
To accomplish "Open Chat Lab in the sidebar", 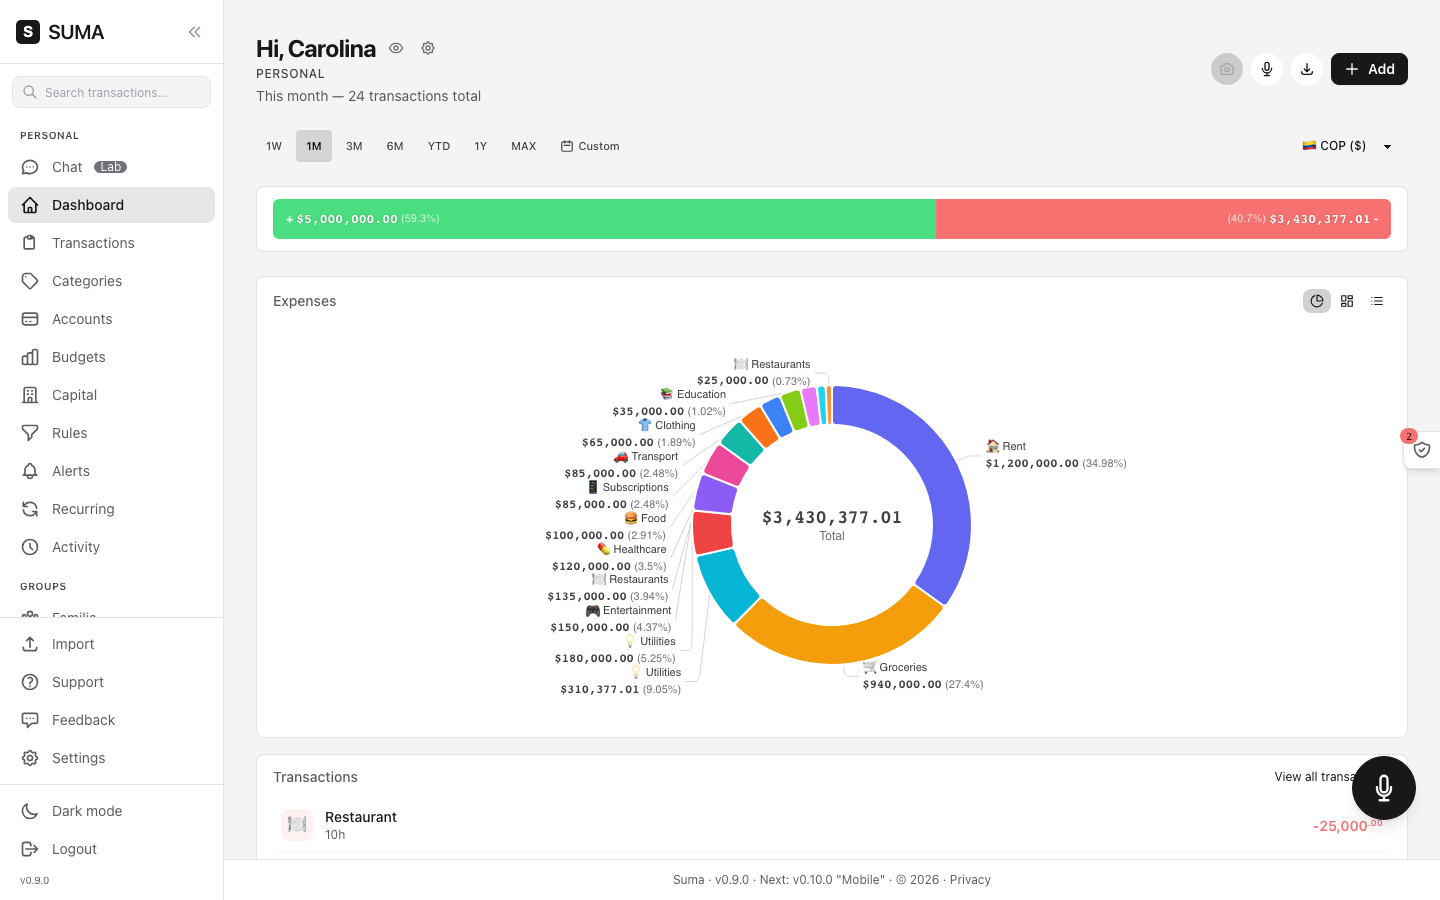I will 111,167.
